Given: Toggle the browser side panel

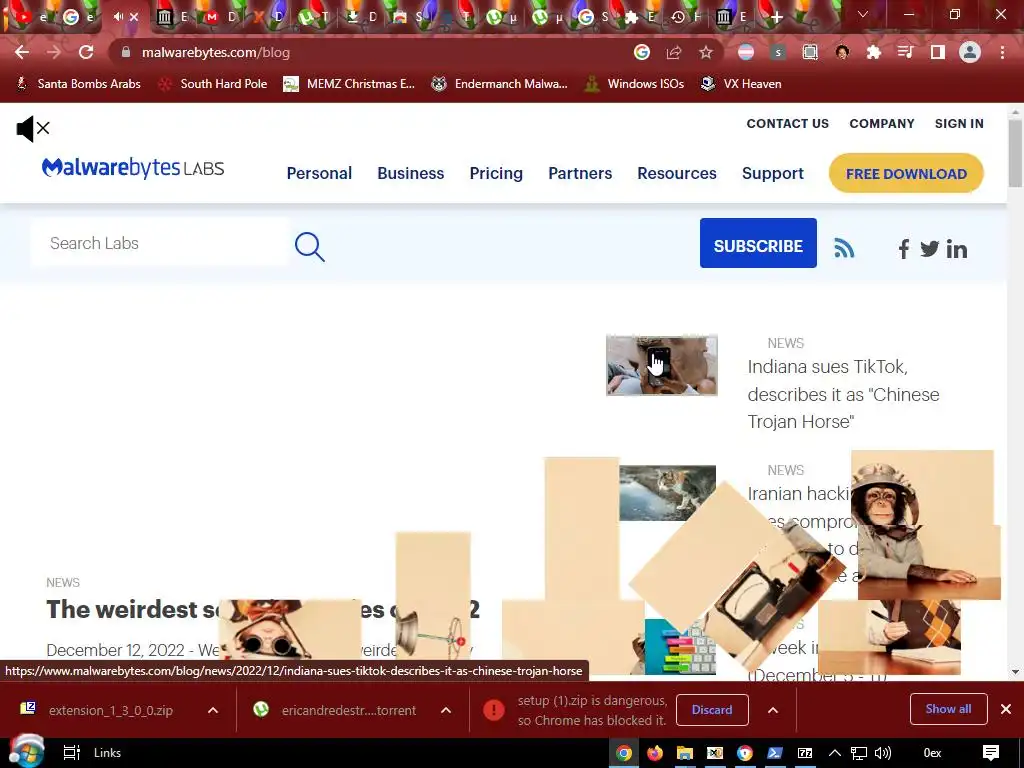Looking at the screenshot, I should (x=938, y=52).
